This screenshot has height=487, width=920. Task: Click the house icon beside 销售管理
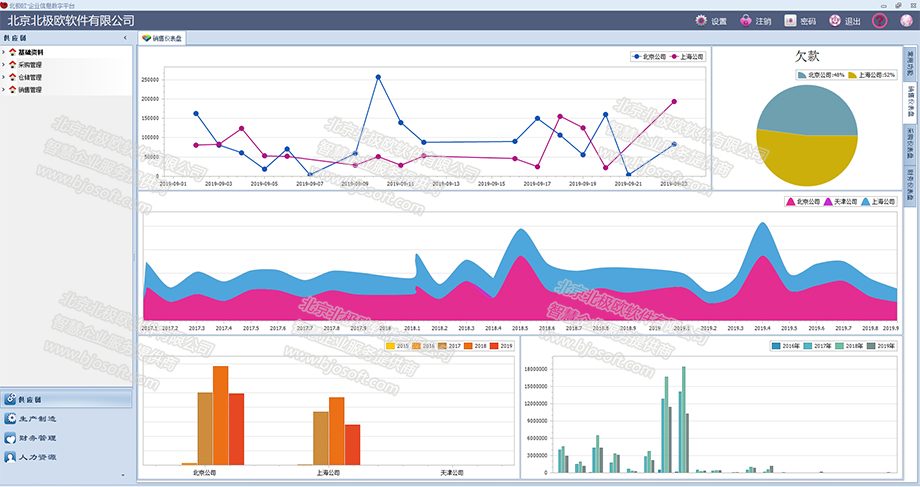[x=13, y=90]
